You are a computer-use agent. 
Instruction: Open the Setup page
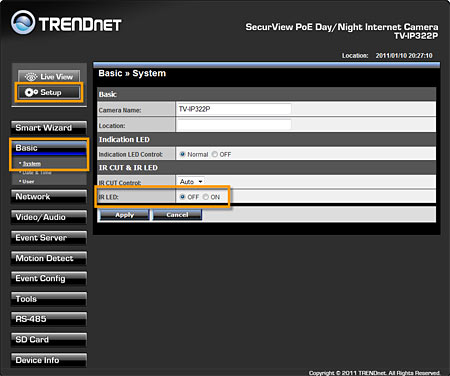49,92
